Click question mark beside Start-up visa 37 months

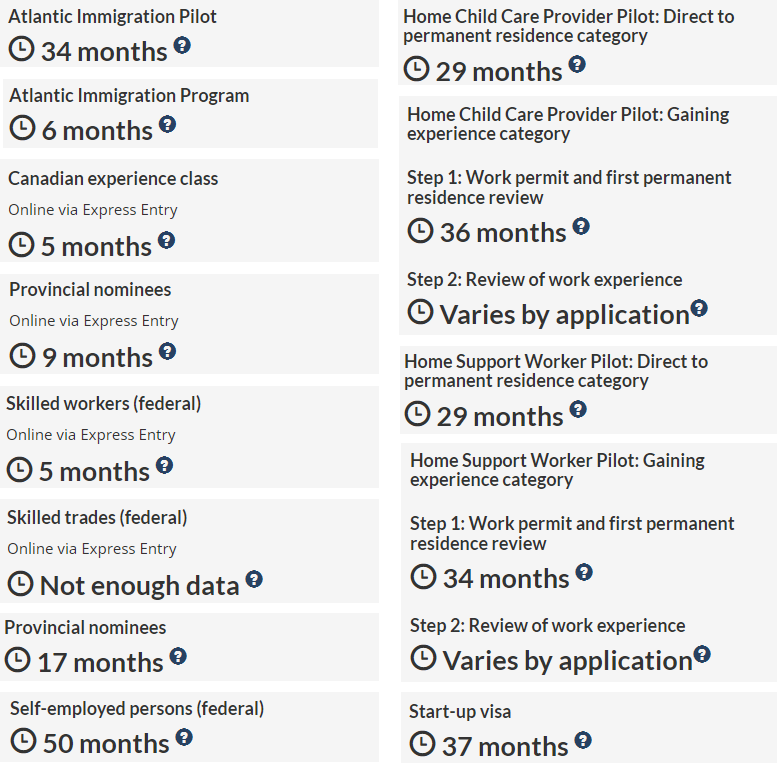583,740
